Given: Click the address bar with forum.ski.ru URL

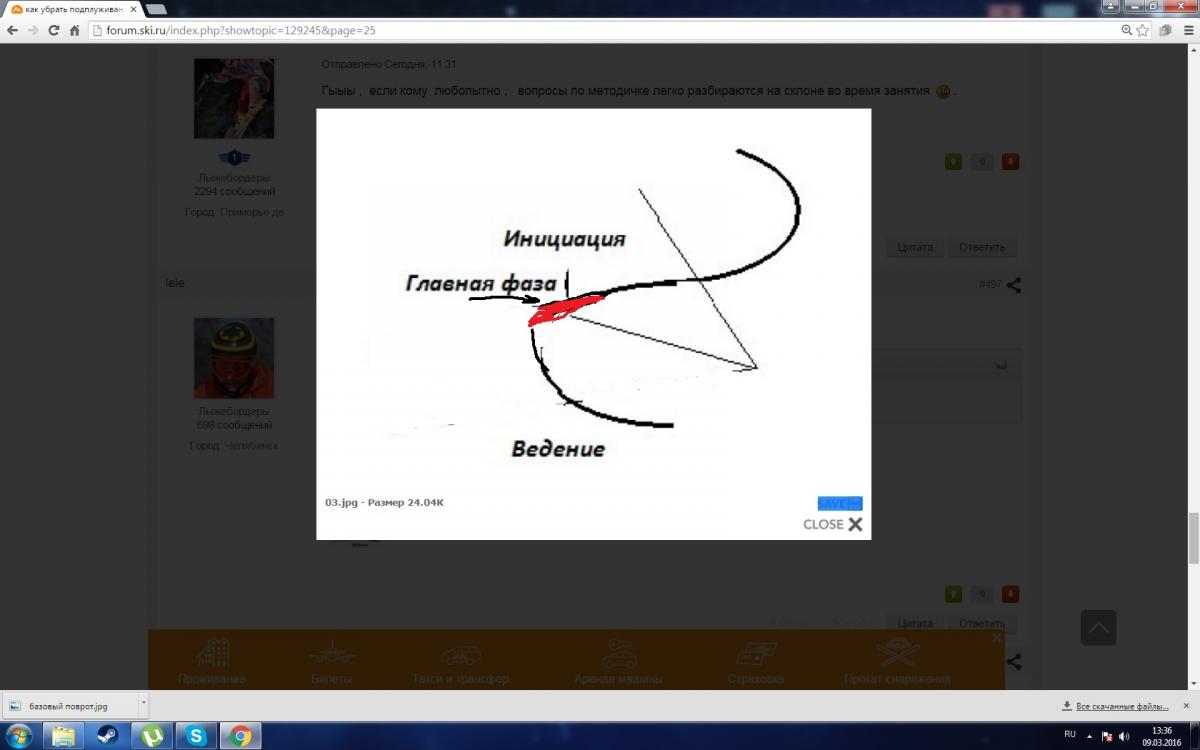Looking at the screenshot, I should click(600, 30).
